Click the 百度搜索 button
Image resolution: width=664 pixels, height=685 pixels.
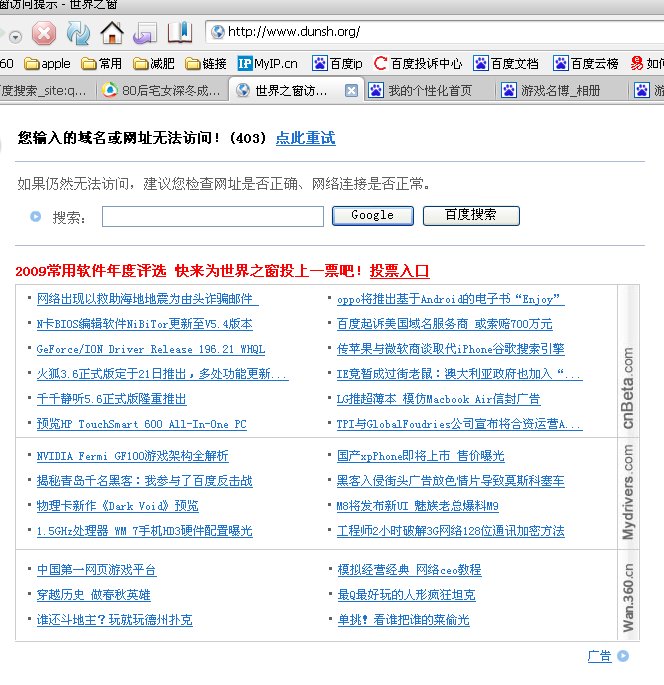[x=471, y=216]
